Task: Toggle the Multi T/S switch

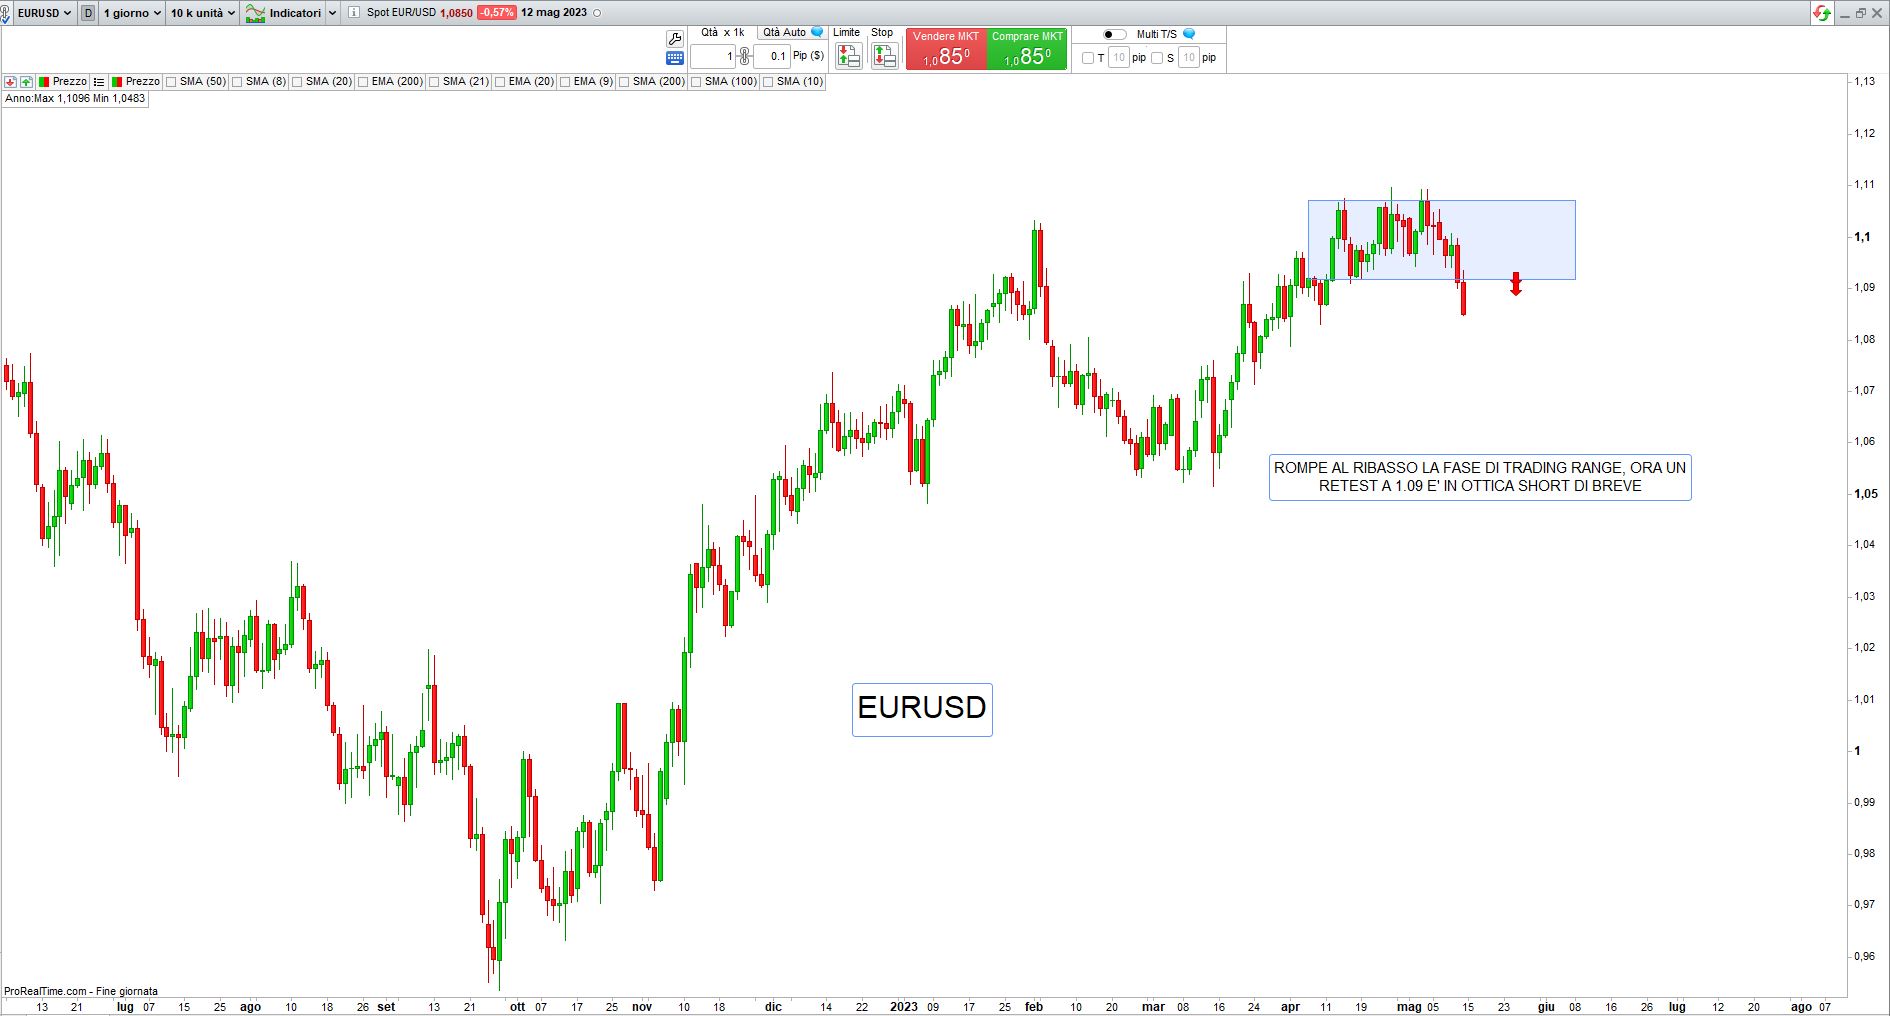Action: (1114, 34)
